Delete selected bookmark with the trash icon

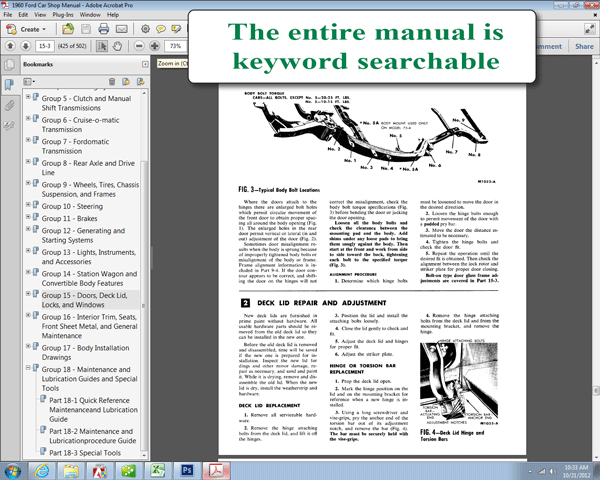(x=112, y=82)
